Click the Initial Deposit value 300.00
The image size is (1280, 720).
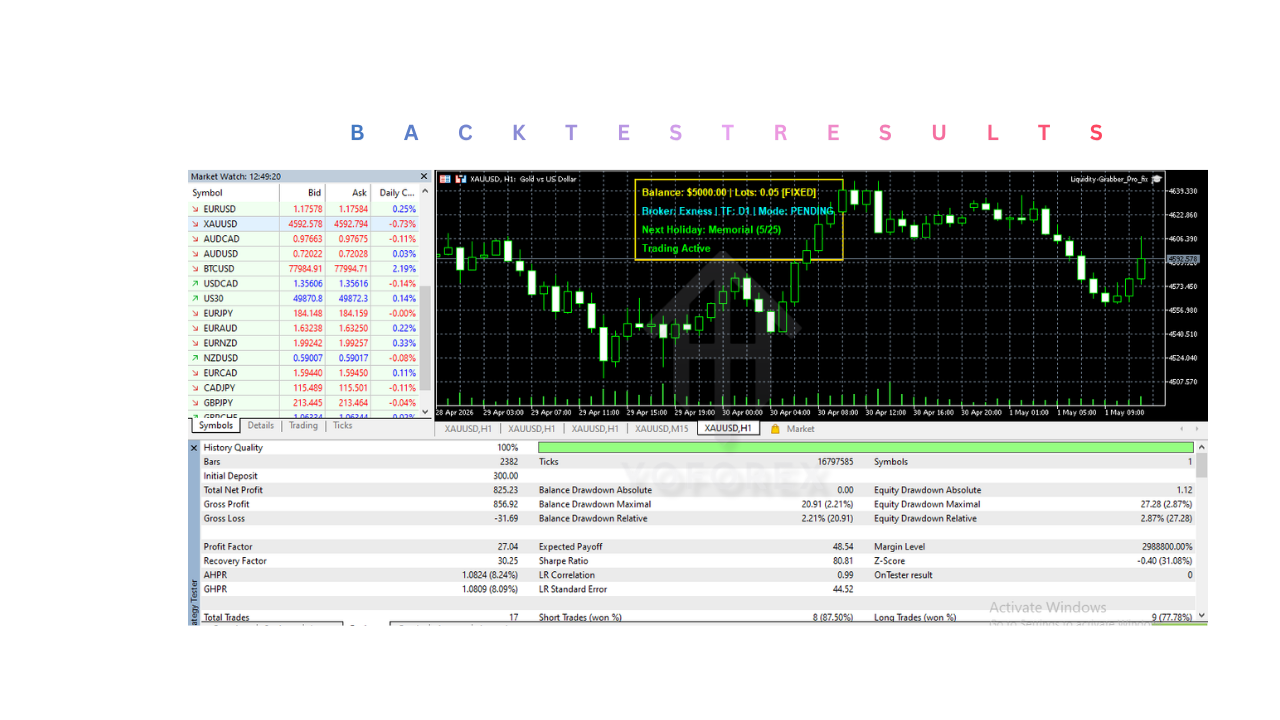[x=505, y=476]
